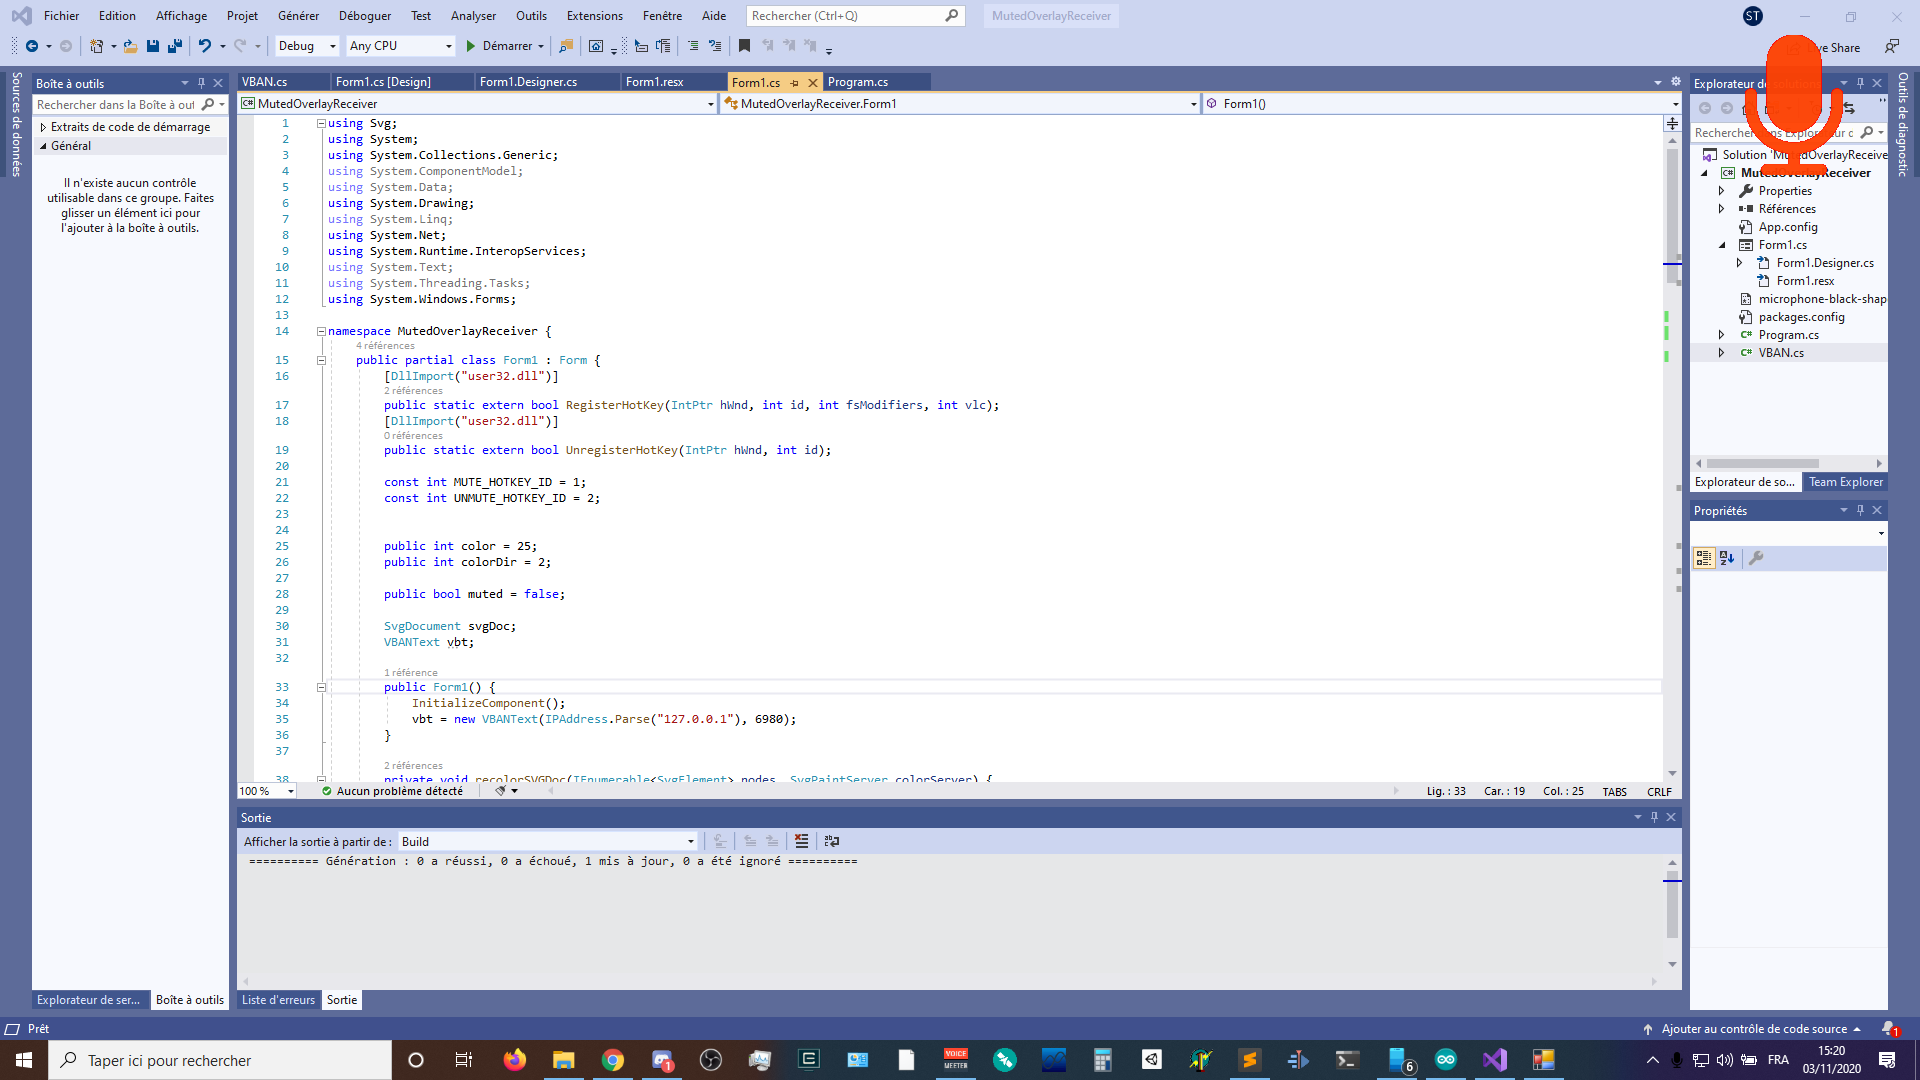This screenshot has height=1080, width=1920.
Task: Collapse the namespace MutedOverlayReceiver code block
Action: [321, 331]
